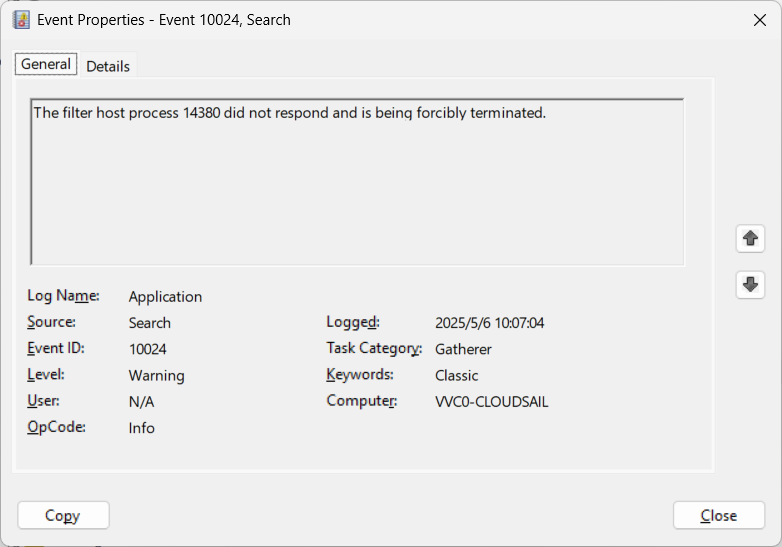Click the User label

43,401
